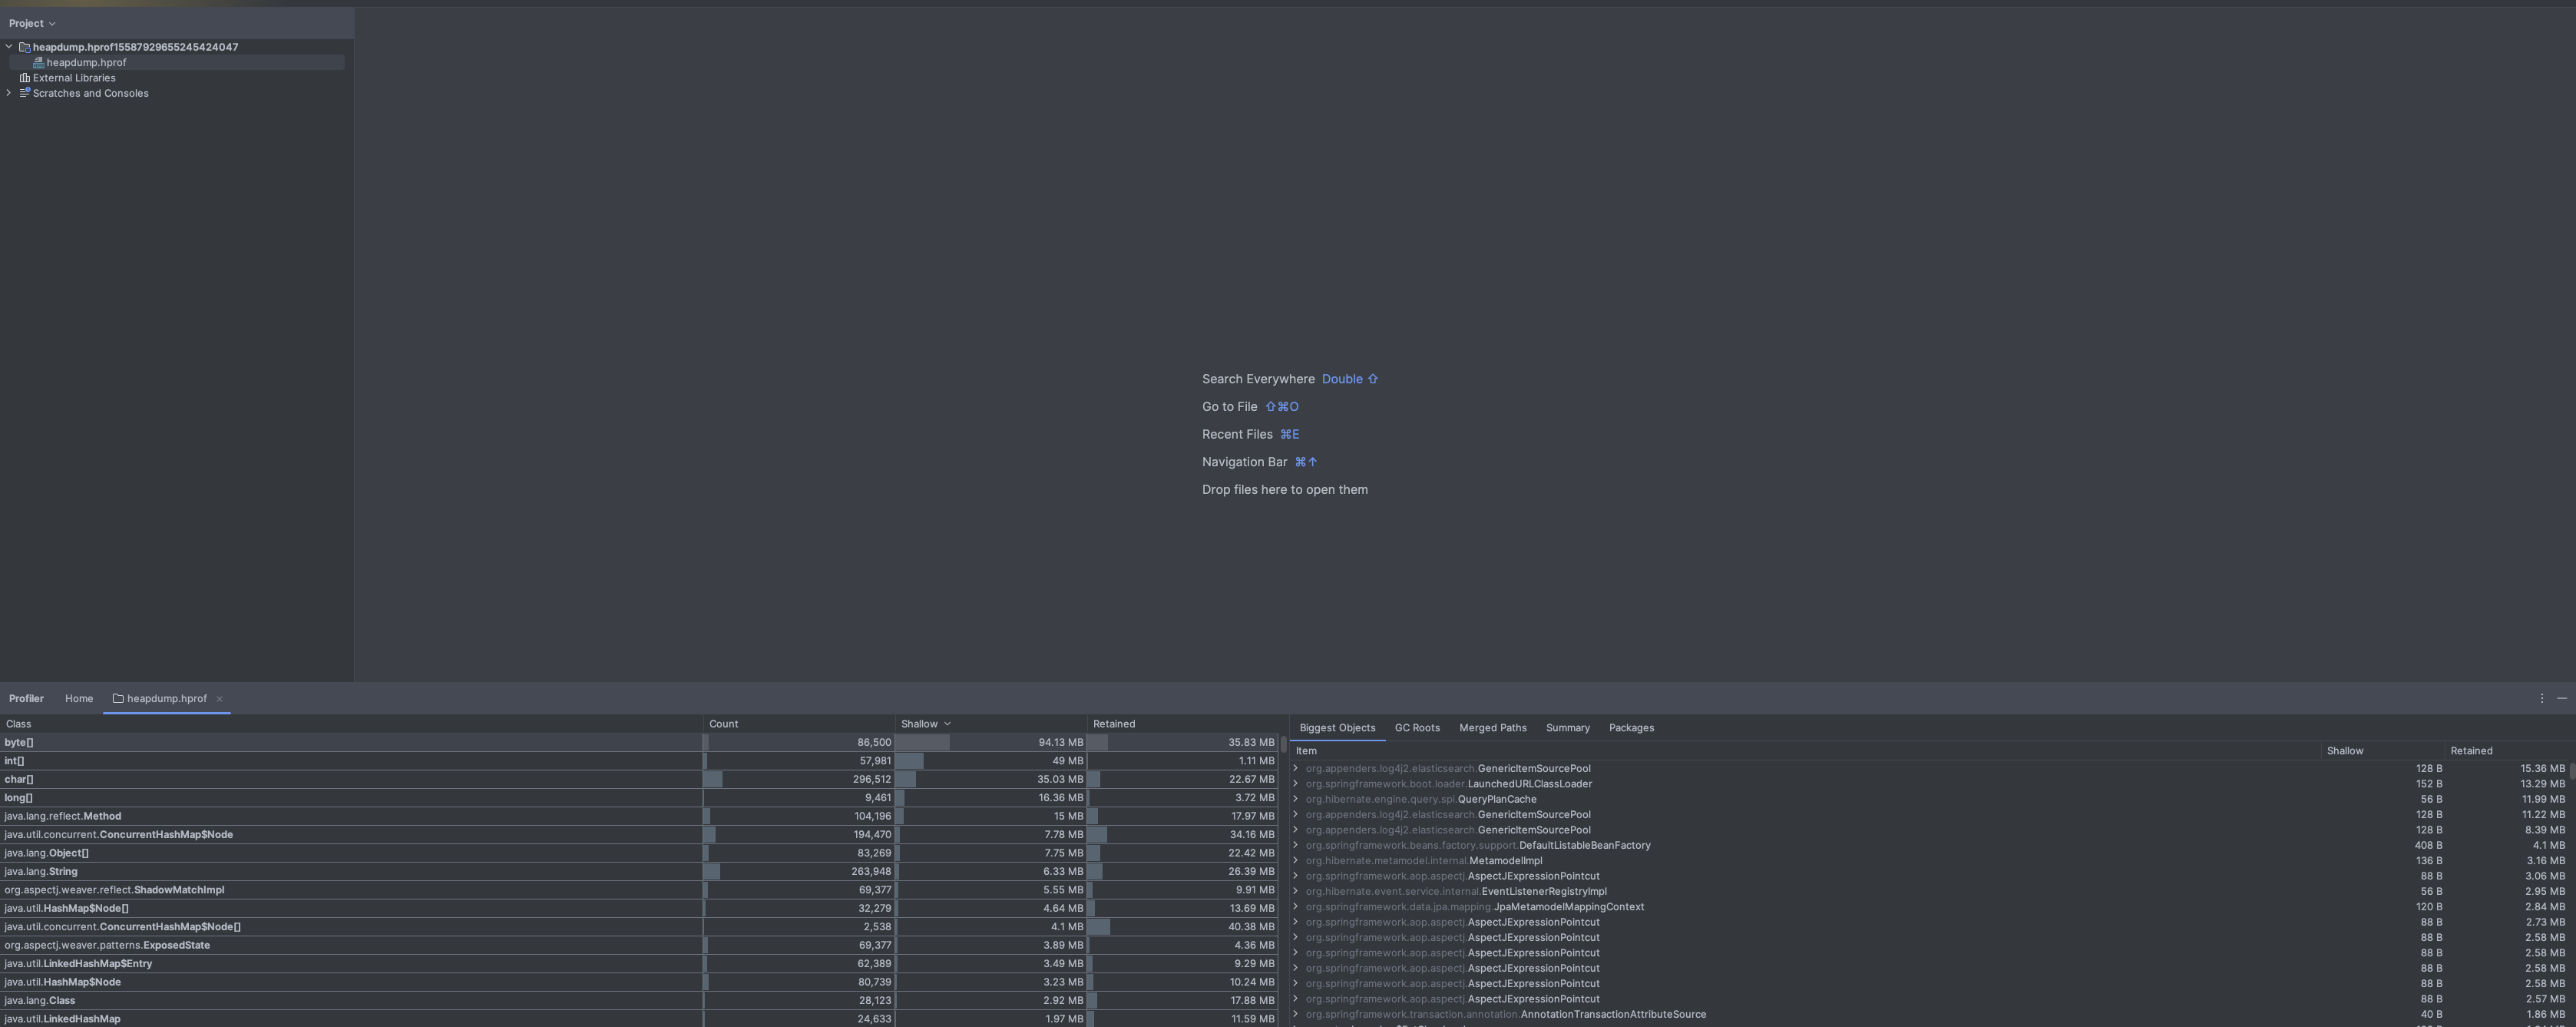The height and width of the screenshot is (1027, 2576).
Task: Collapse the heapdump.hprof project root node
Action: pyautogui.click(x=9, y=47)
